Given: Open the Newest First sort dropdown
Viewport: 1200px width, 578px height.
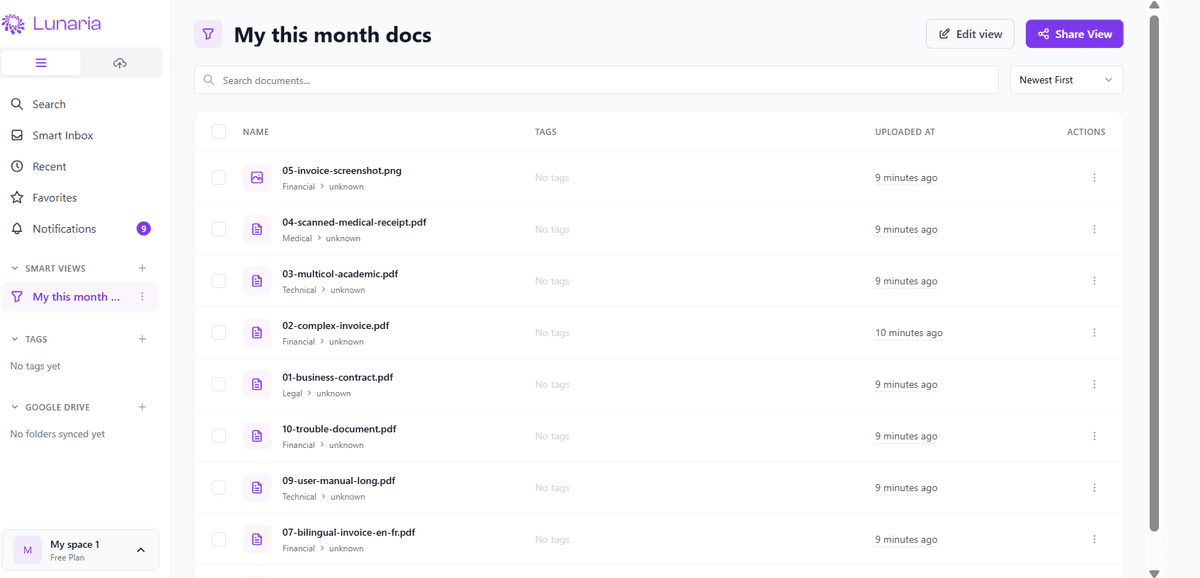Looking at the screenshot, I should [x=1066, y=80].
